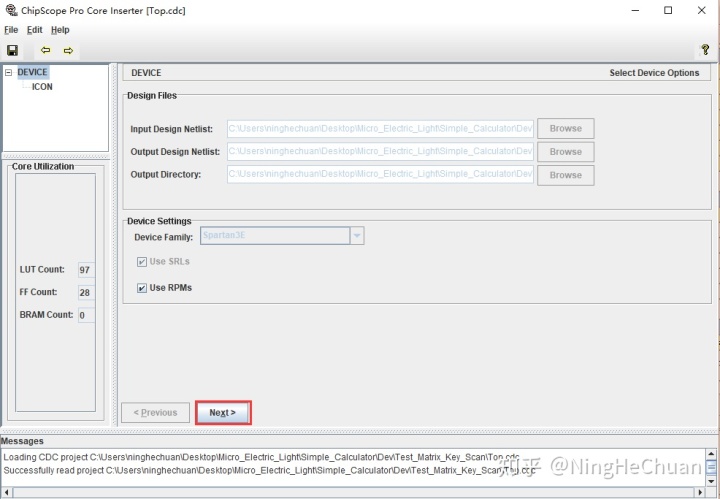Screen dimensions: 720x499
Task: Toggle the Use SRLs checkbox
Action: point(142,262)
